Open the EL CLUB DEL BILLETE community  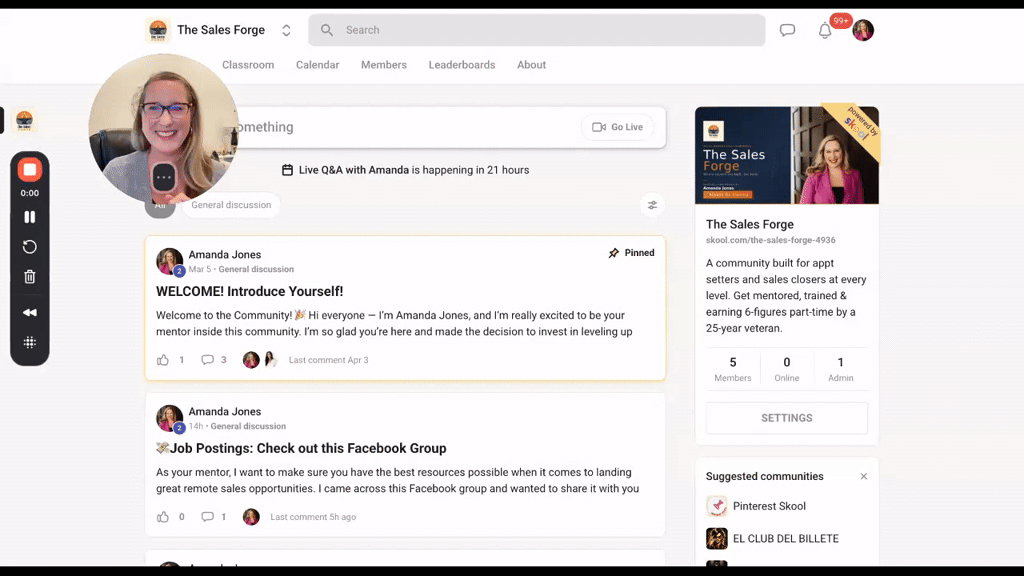786,539
